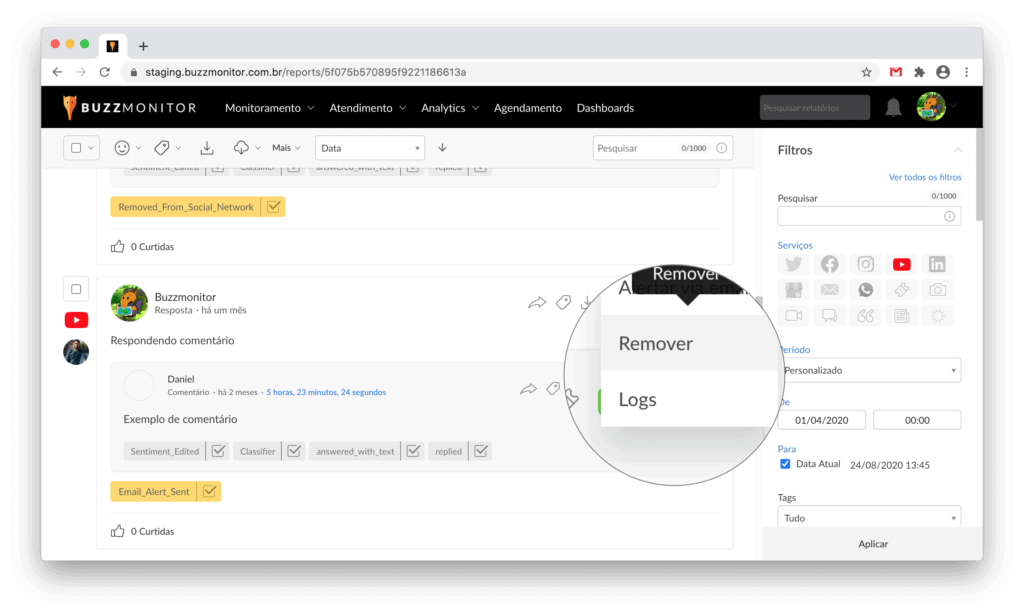Filter by the YouTube service icon
Image resolution: width=1024 pixels, height=615 pixels.
(901, 264)
